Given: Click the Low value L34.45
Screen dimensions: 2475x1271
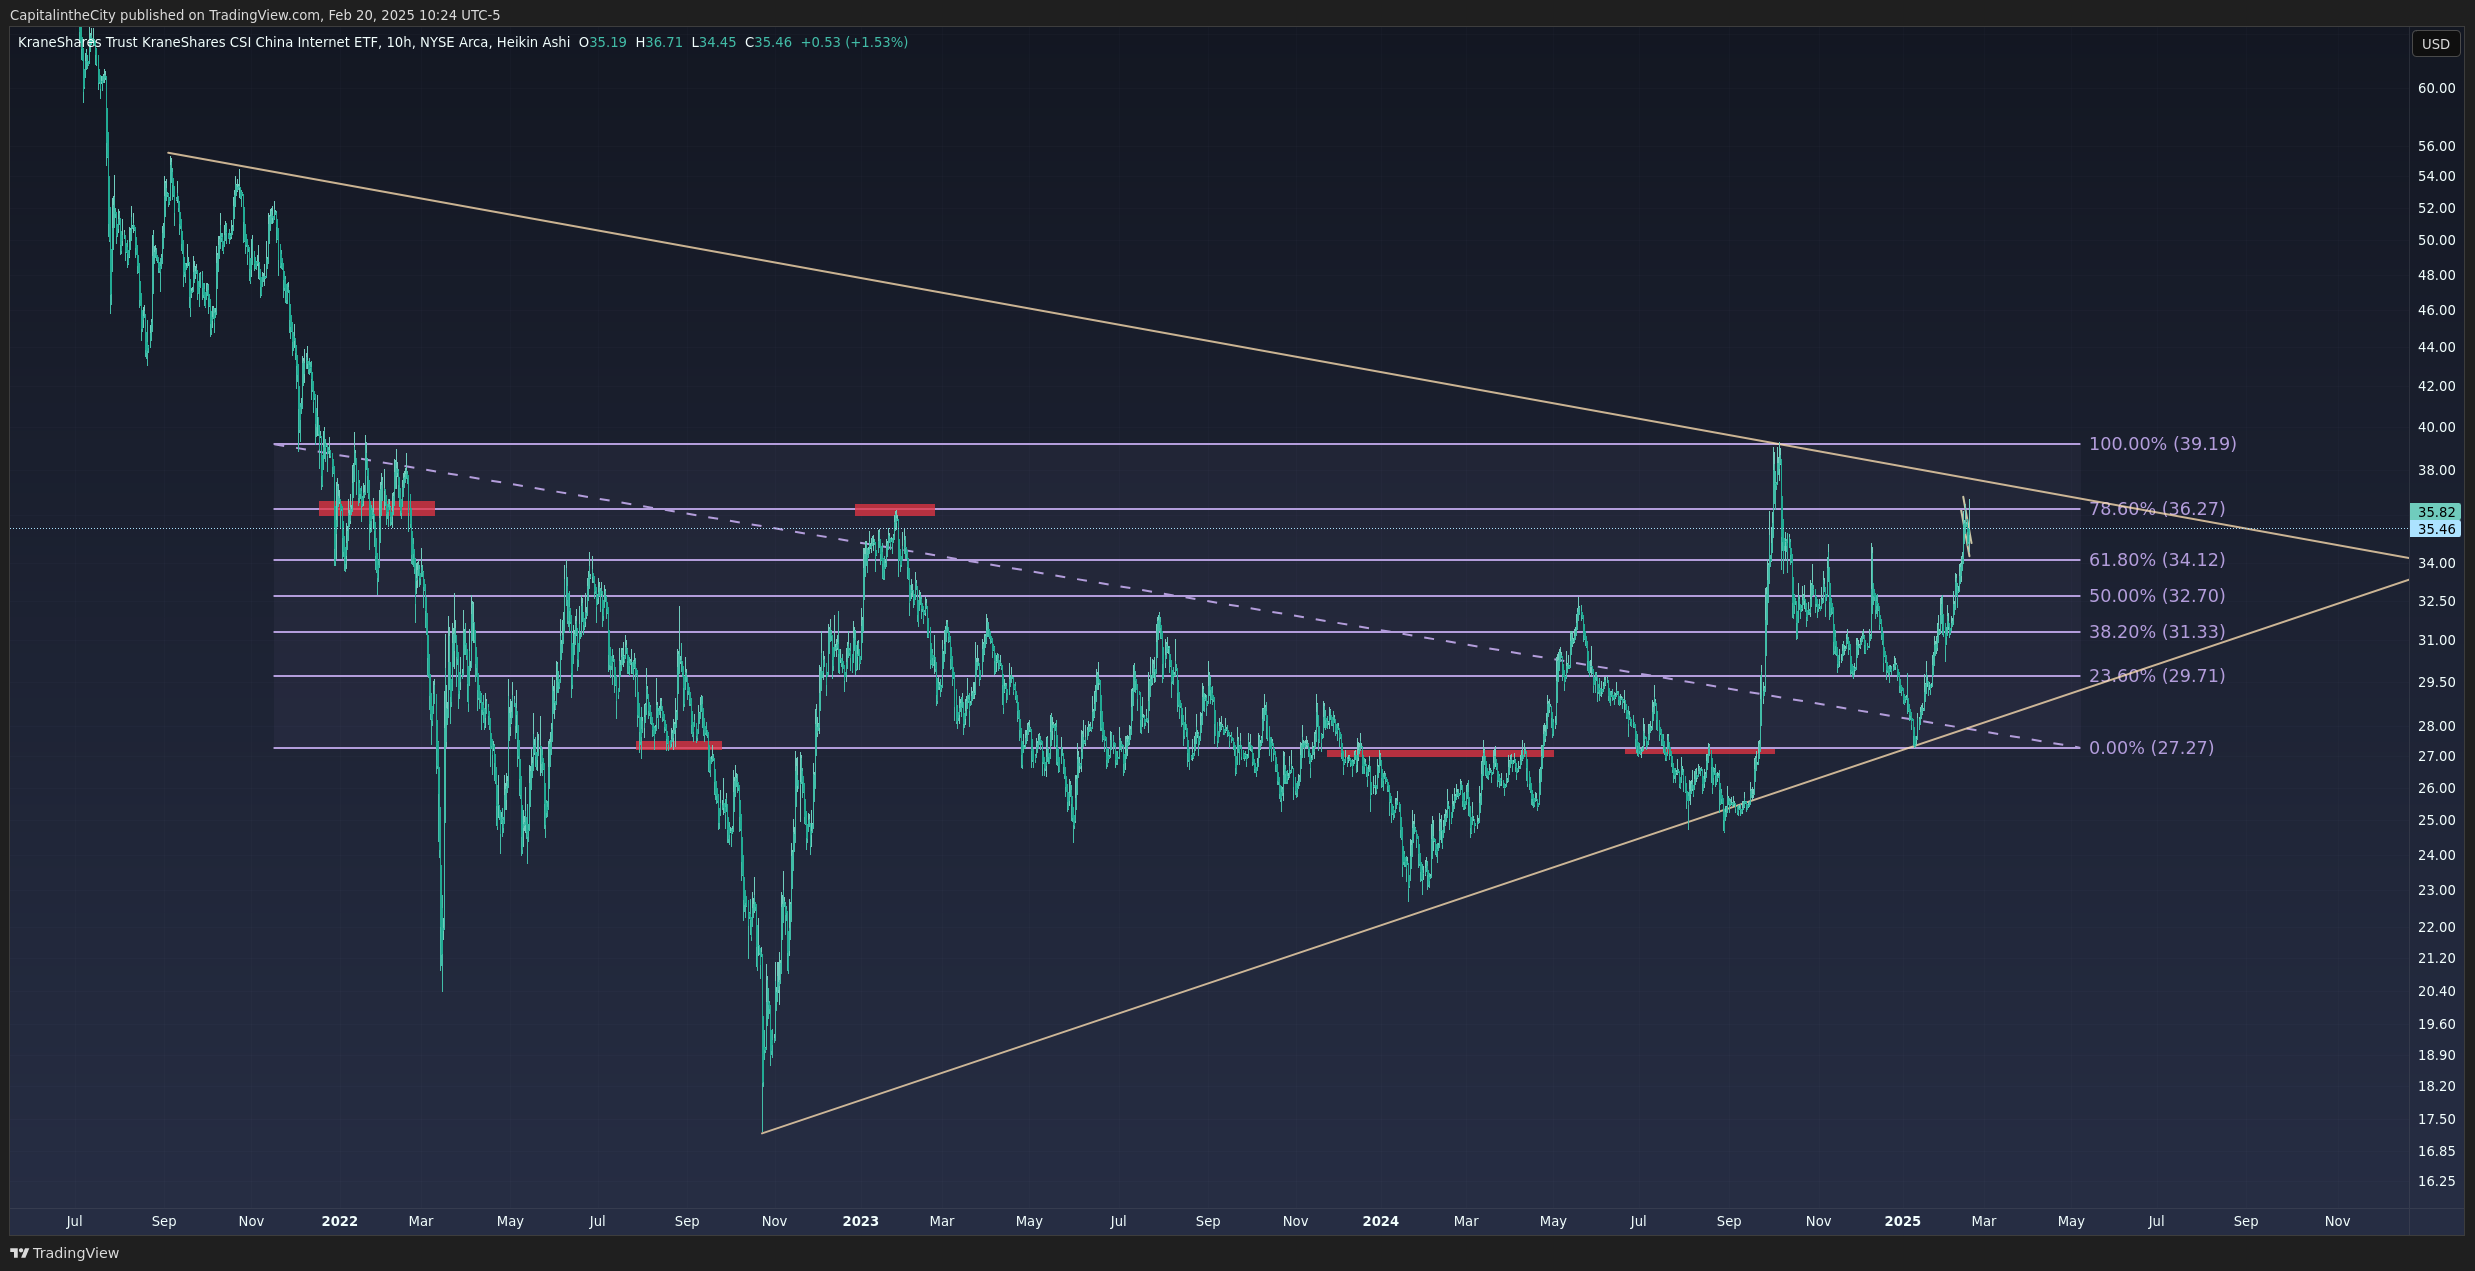Looking at the screenshot, I should coord(714,42).
